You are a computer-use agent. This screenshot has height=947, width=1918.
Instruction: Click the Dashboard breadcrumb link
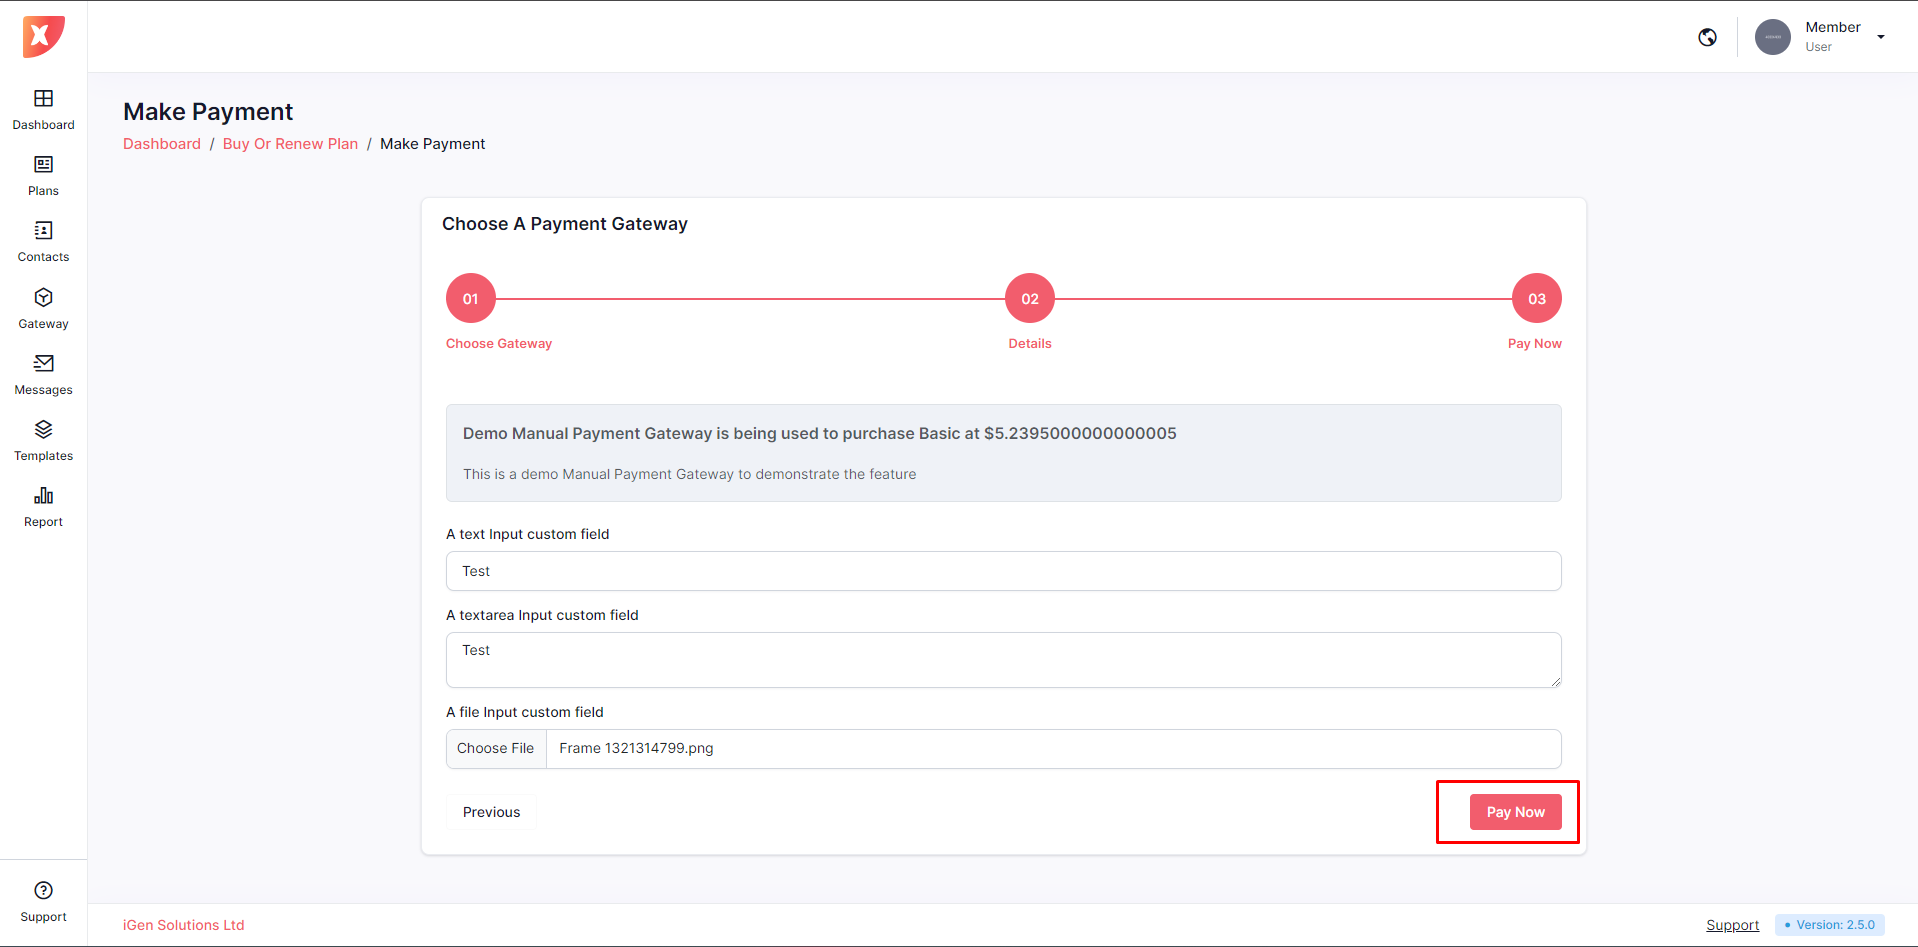click(x=162, y=144)
